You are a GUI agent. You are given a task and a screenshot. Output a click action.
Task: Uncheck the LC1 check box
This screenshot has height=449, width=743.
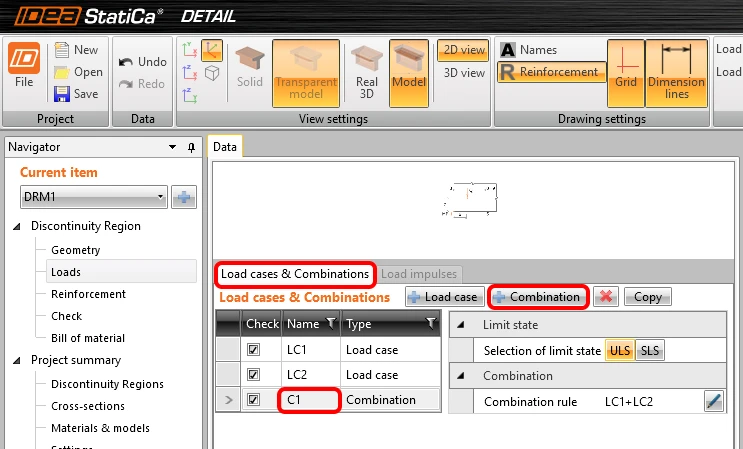tap(253, 350)
